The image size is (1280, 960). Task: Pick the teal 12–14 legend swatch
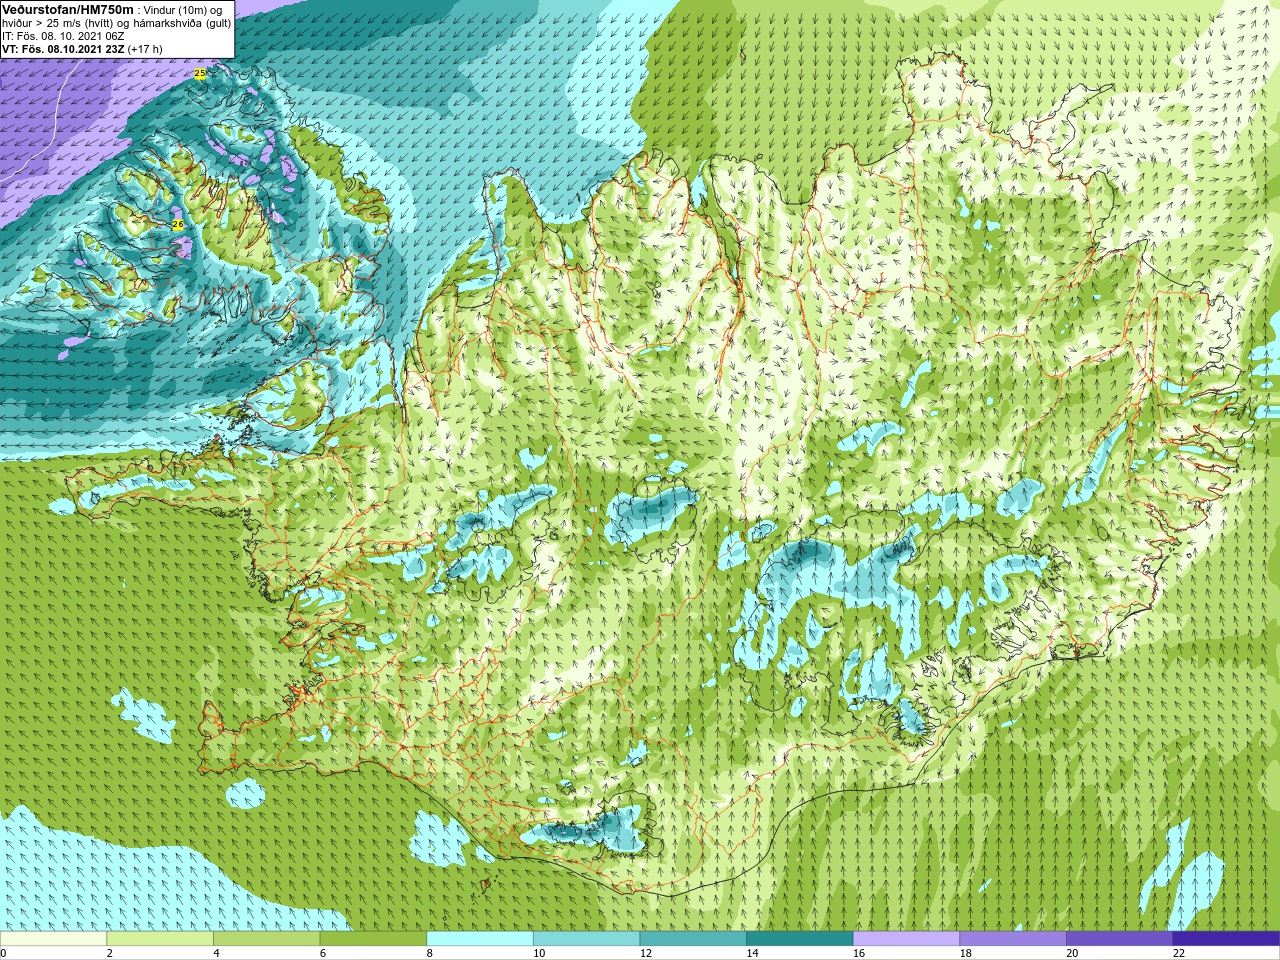coord(693,939)
